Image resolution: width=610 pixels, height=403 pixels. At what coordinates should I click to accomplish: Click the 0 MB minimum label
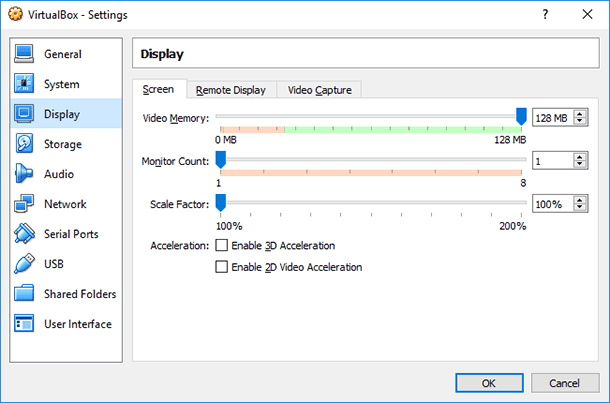(226, 140)
